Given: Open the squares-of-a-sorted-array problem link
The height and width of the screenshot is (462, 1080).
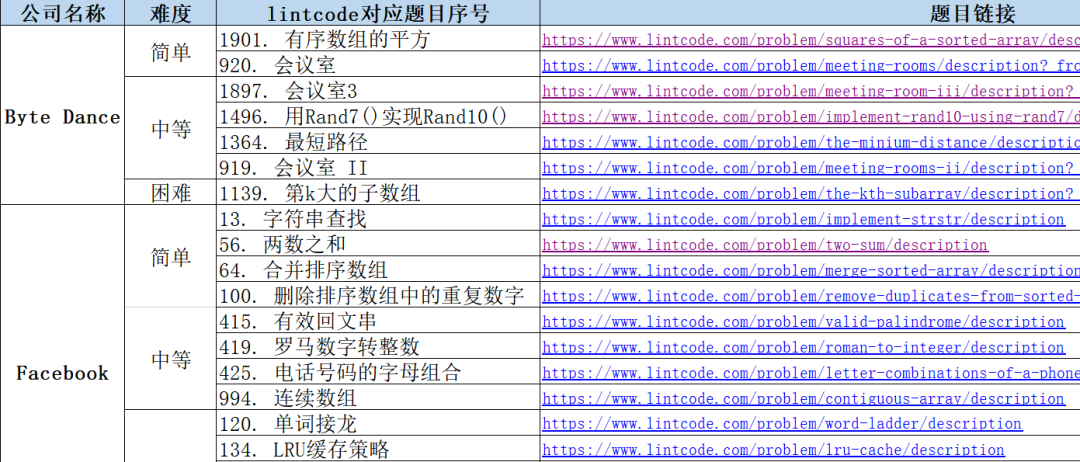Looking at the screenshot, I should [x=811, y=40].
